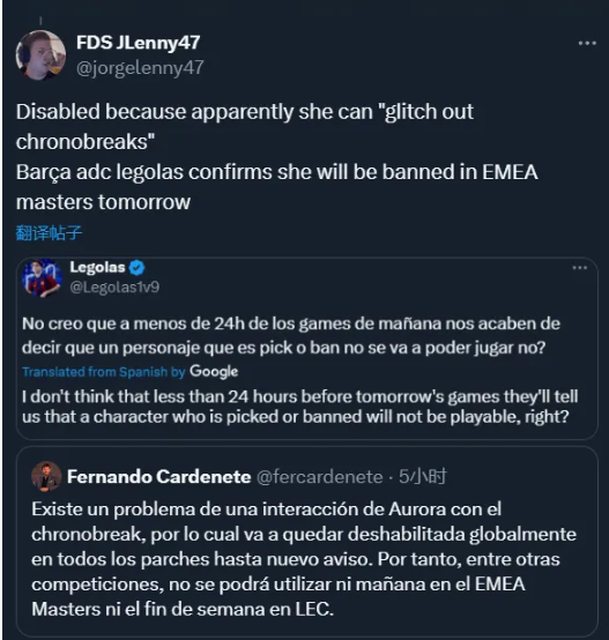The width and height of the screenshot is (609, 640).
Task: Click Fernando Cardenete's profile avatar
Action: [46, 476]
